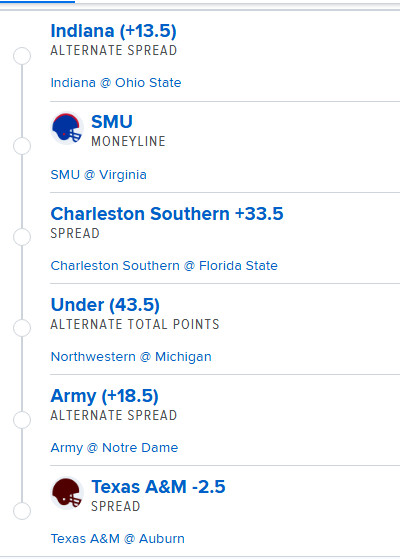This screenshot has height=559, width=400.
Task: Open the Northwestern @ Michigan game link
Action: click(x=131, y=357)
